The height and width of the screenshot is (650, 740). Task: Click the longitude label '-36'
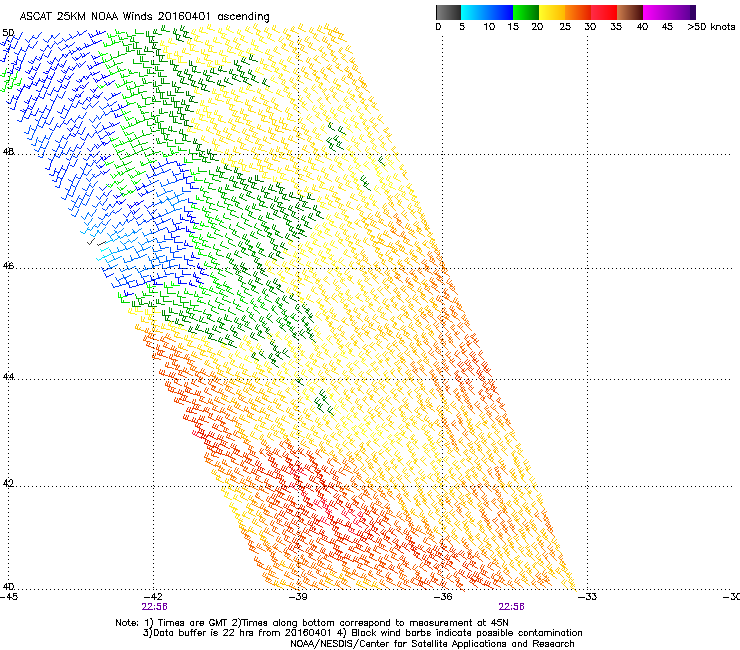tap(443, 597)
